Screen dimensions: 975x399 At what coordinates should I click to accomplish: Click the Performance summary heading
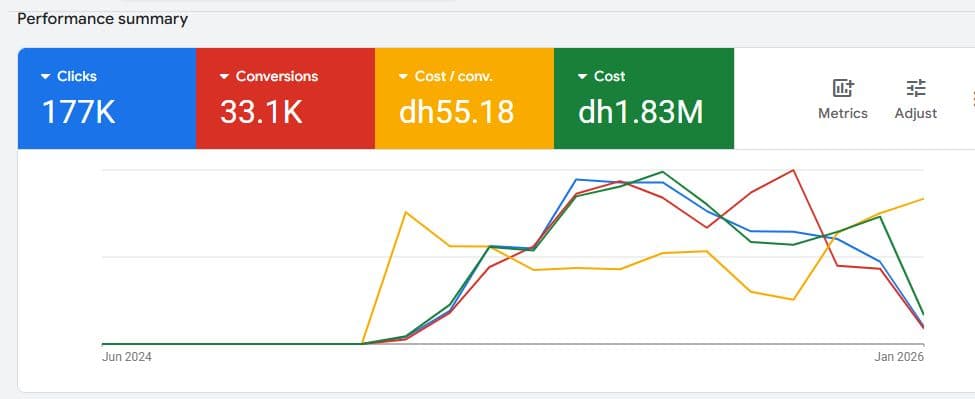103,19
